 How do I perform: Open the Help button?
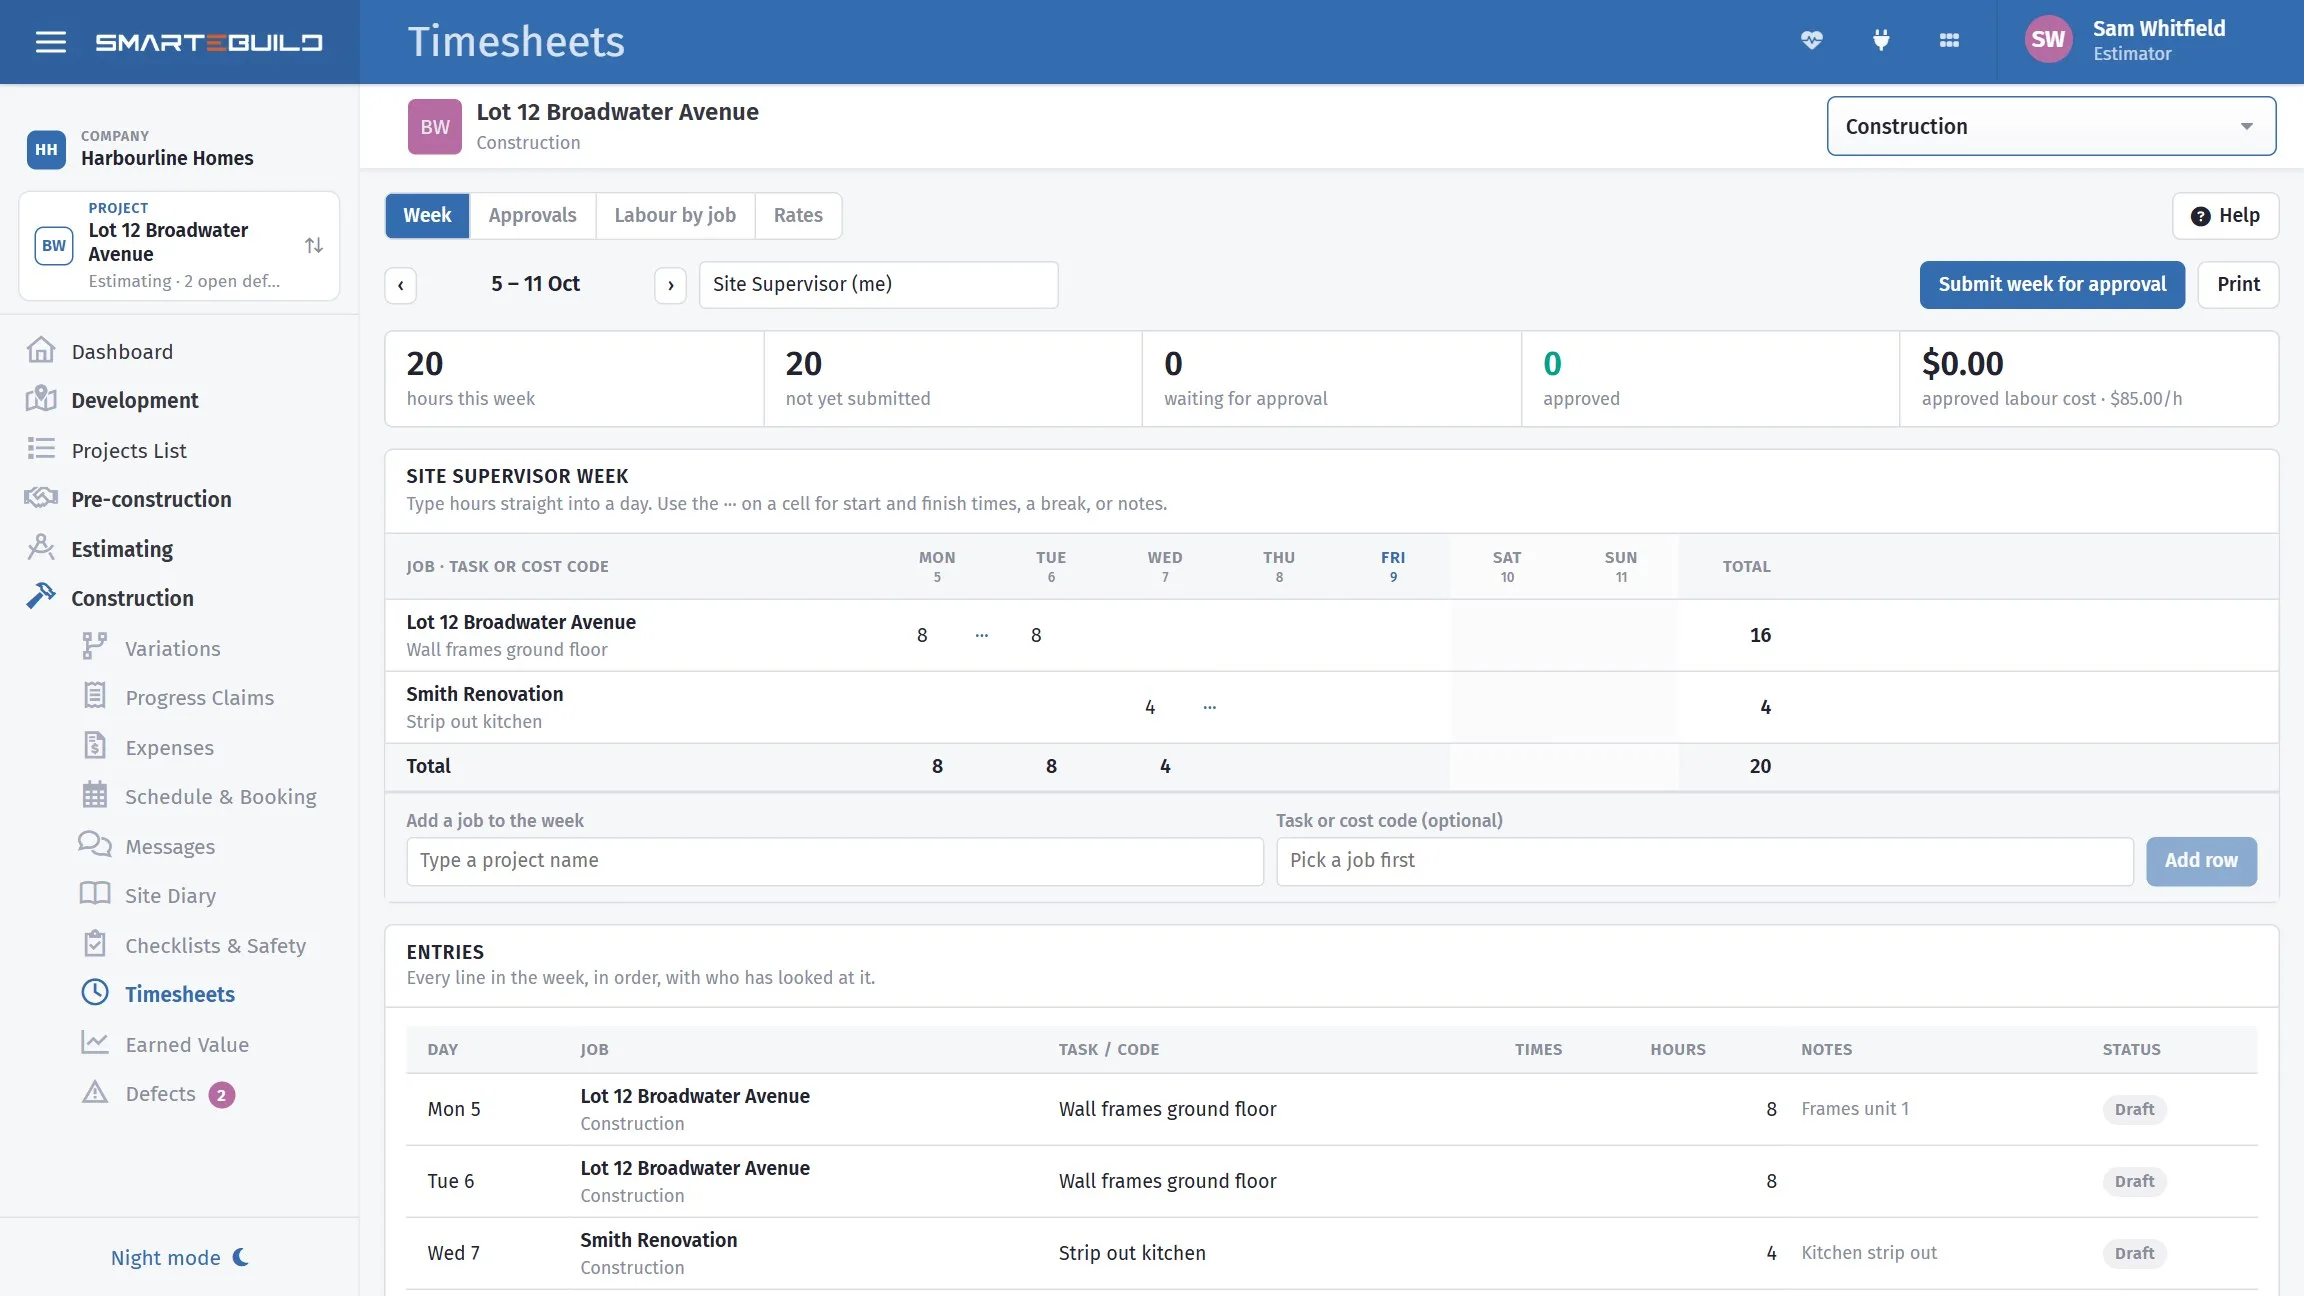point(2225,215)
